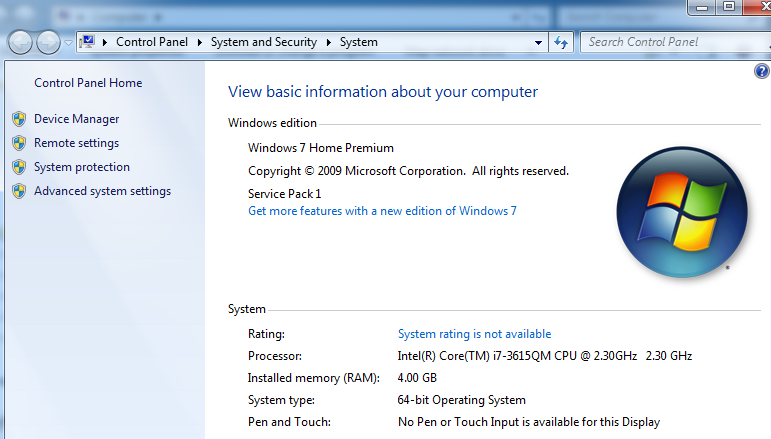Expand arrow after System and Security breadcrumb
771x439 pixels.
[x=329, y=42]
